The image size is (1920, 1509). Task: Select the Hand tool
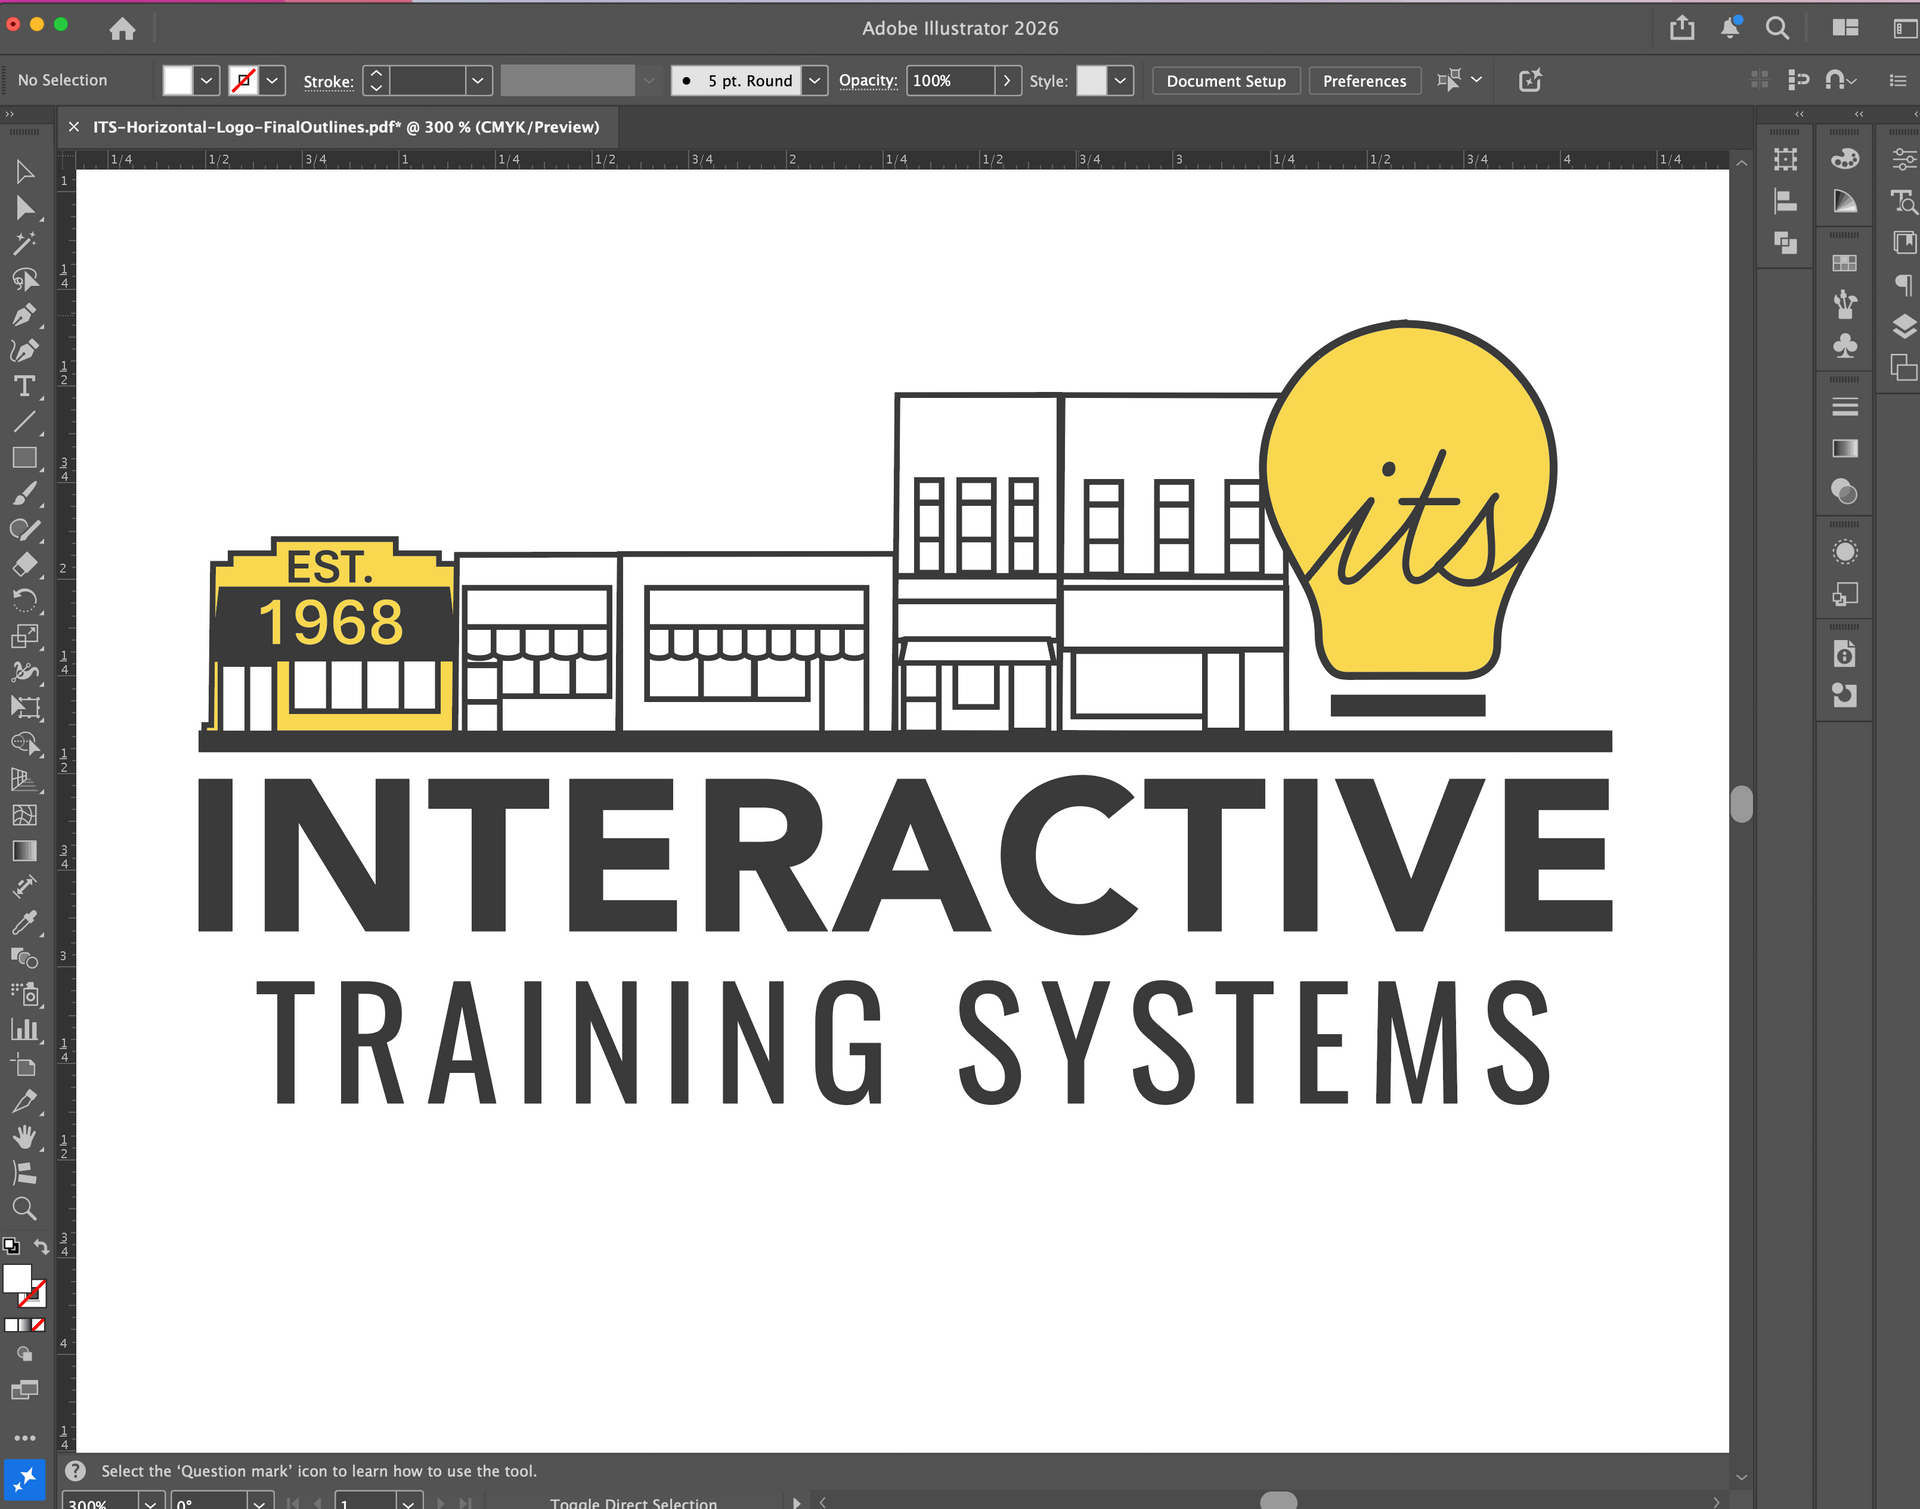coord(25,1137)
